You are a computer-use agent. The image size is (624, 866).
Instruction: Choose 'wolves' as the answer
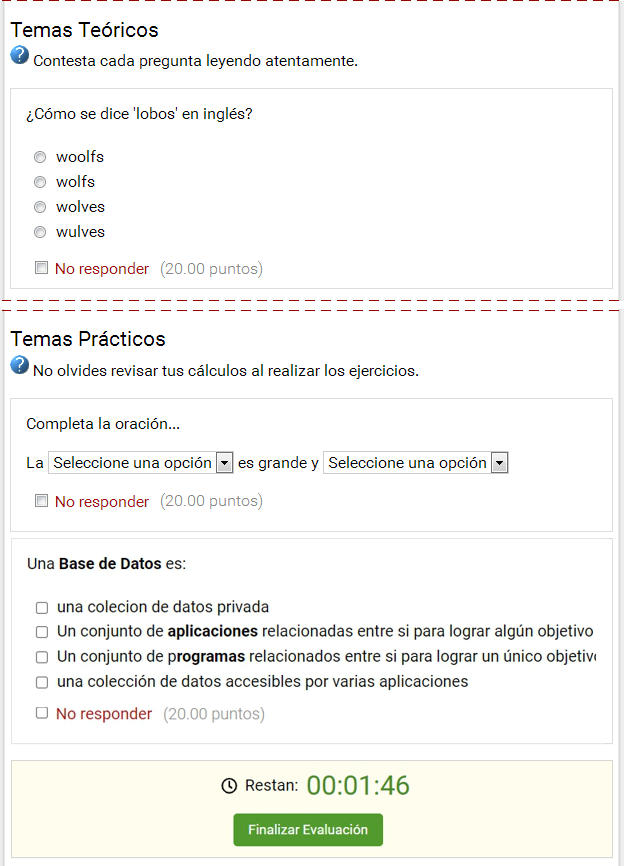click(40, 207)
